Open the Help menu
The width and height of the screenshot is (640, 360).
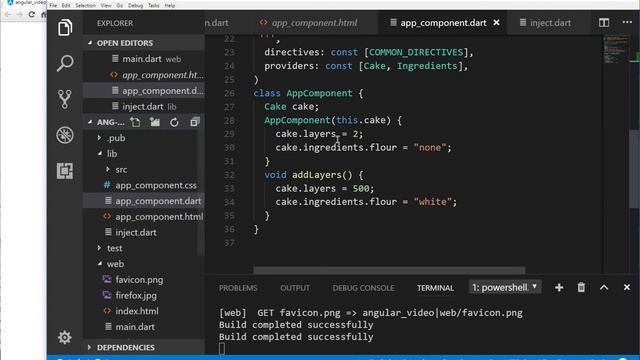[x=170, y=5]
